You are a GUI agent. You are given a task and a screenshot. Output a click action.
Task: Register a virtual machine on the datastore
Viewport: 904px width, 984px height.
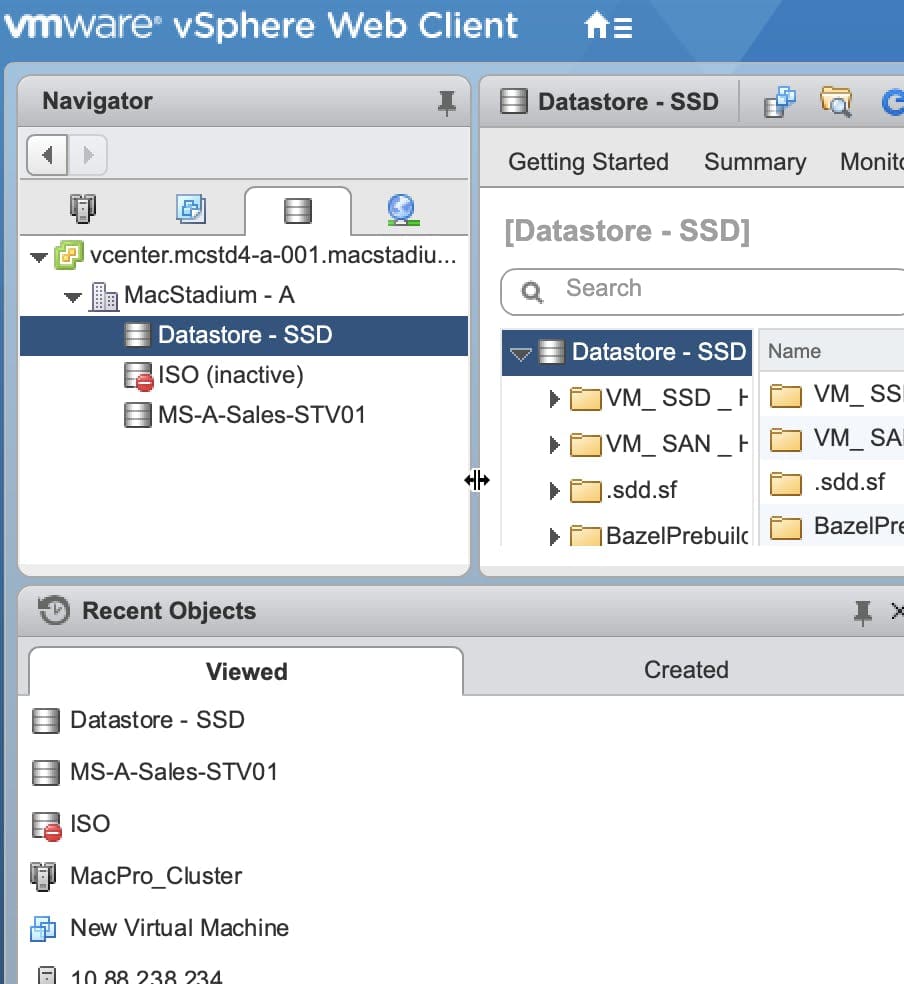(780, 100)
